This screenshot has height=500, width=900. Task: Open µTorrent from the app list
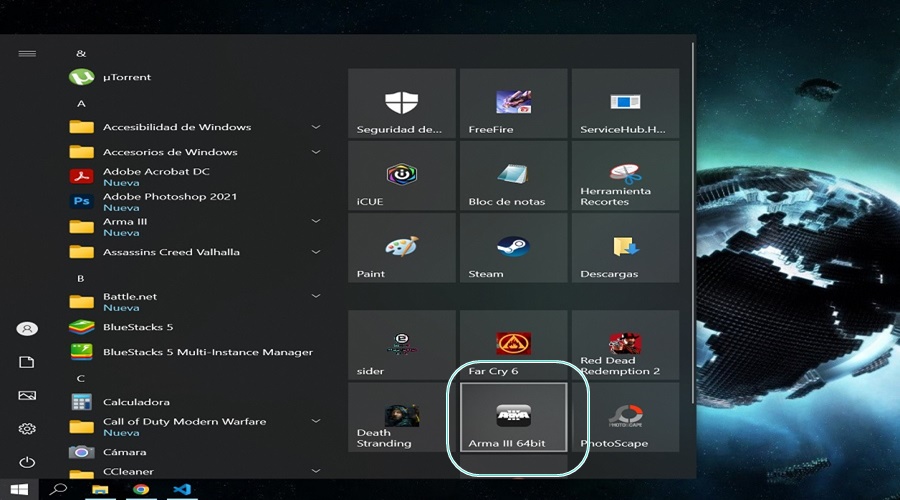[x=195, y=77]
